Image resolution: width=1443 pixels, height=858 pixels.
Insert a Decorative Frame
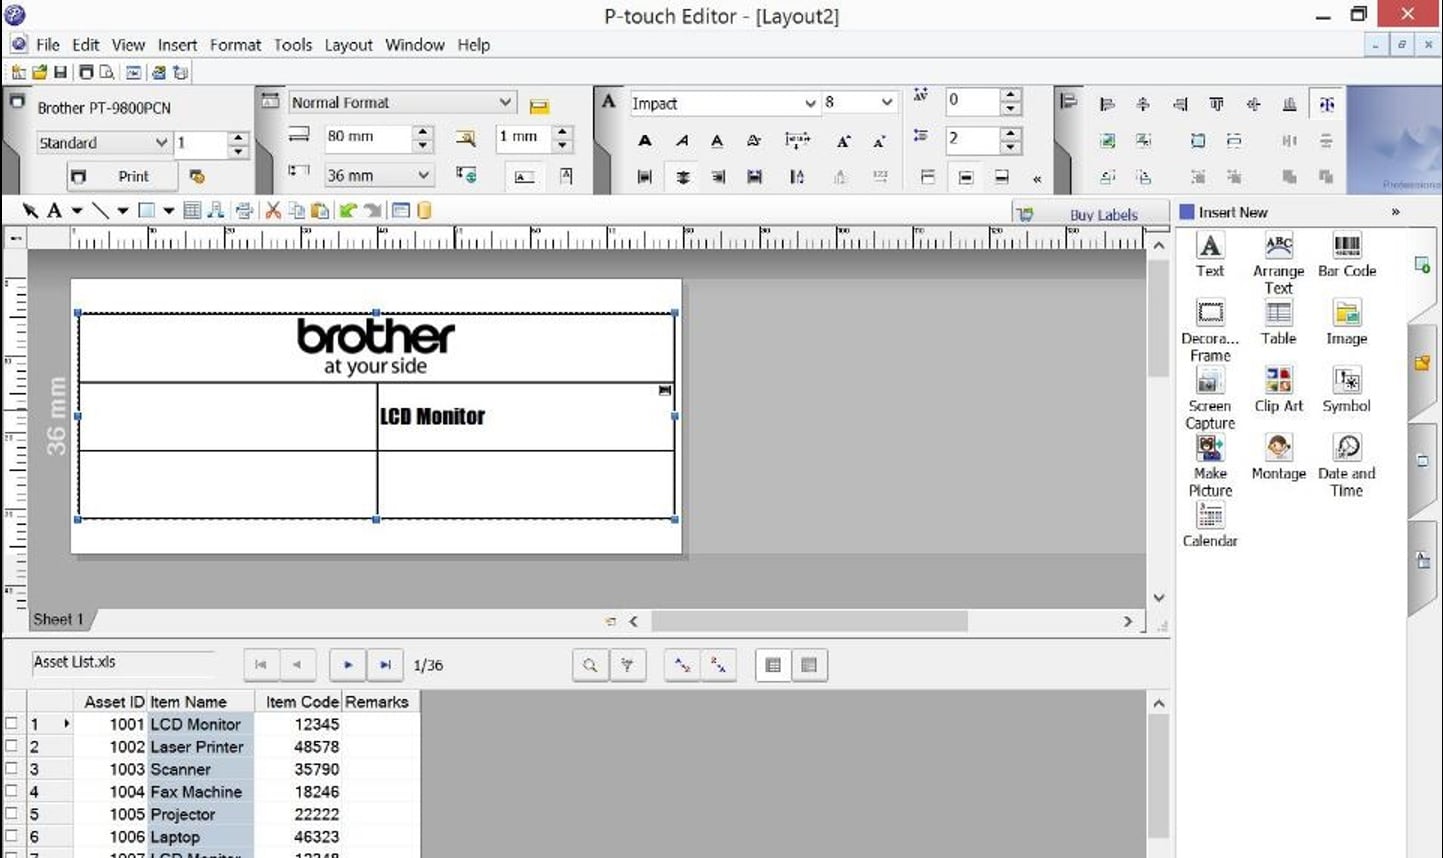coord(1210,331)
